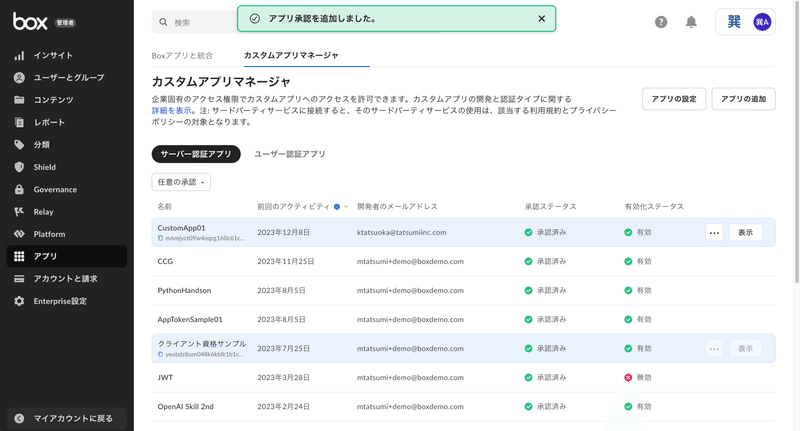Screen dimensions: 800x431
Task: Click the search magnifier icon
Action: coord(163,22)
